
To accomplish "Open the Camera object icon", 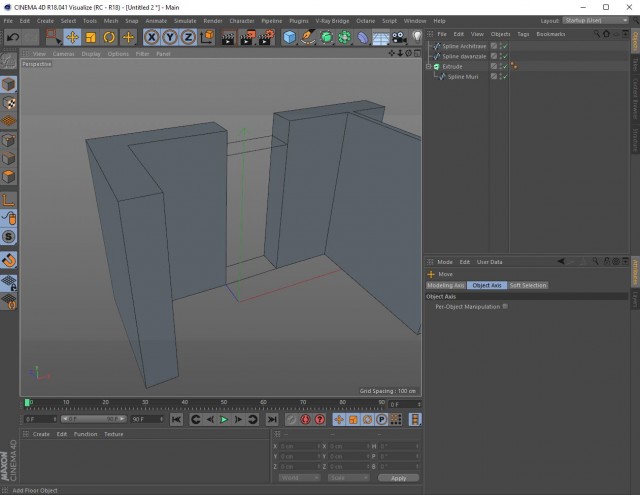I will pos(399,38).
